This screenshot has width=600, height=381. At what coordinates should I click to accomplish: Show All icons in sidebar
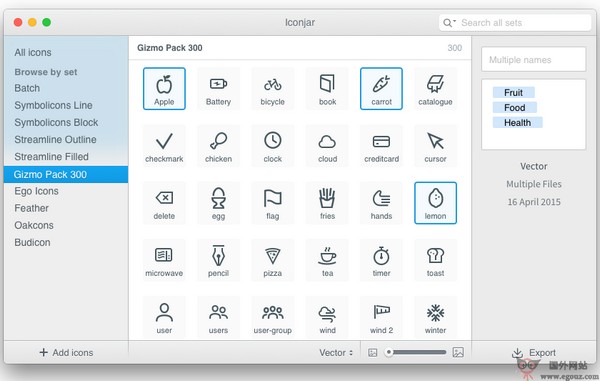(x=33, y=52)
